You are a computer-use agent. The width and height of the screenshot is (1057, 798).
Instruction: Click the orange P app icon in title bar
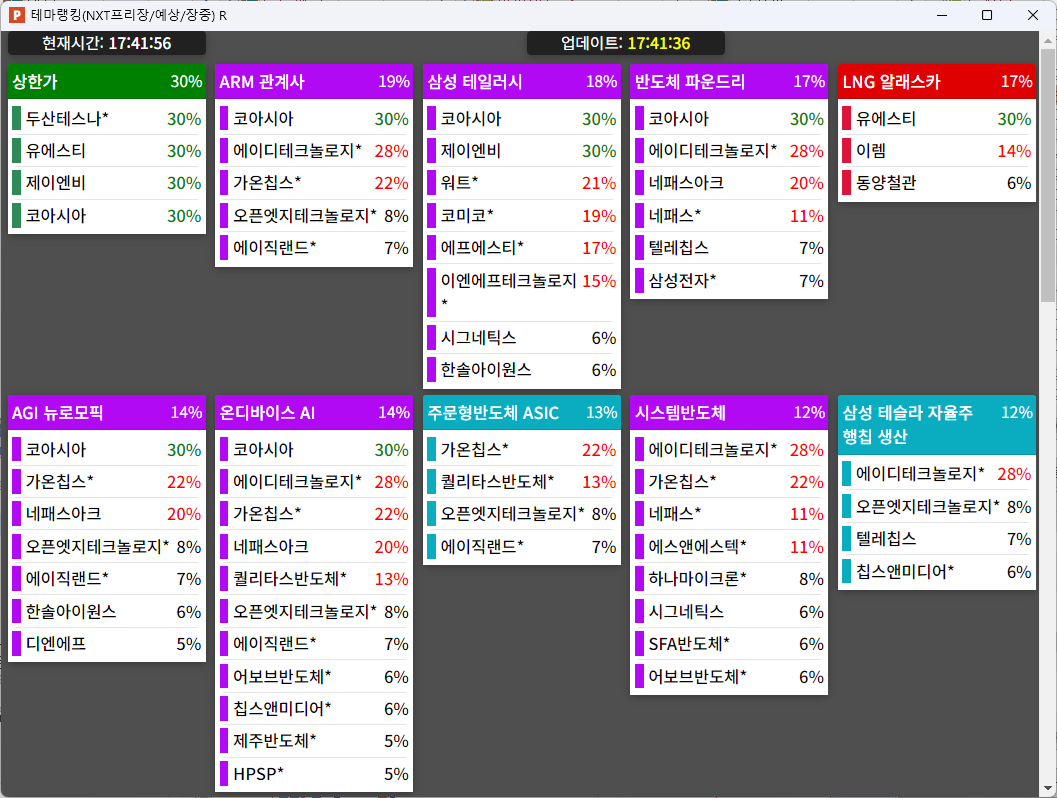pyautogui.click(x=16, y=15)
